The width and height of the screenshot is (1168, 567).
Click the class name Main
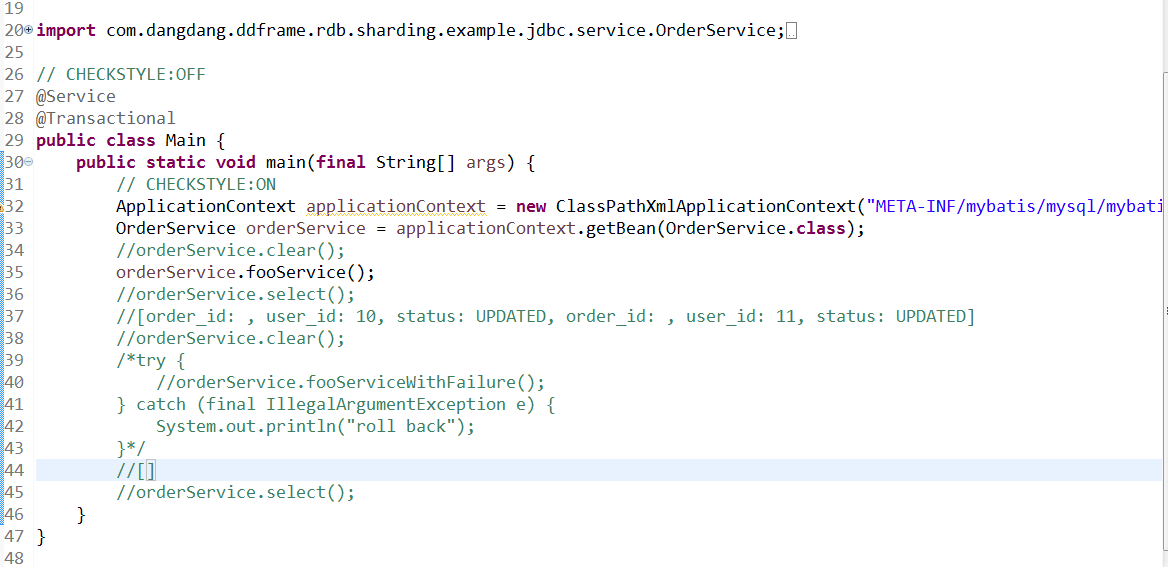tap(185, 141)
